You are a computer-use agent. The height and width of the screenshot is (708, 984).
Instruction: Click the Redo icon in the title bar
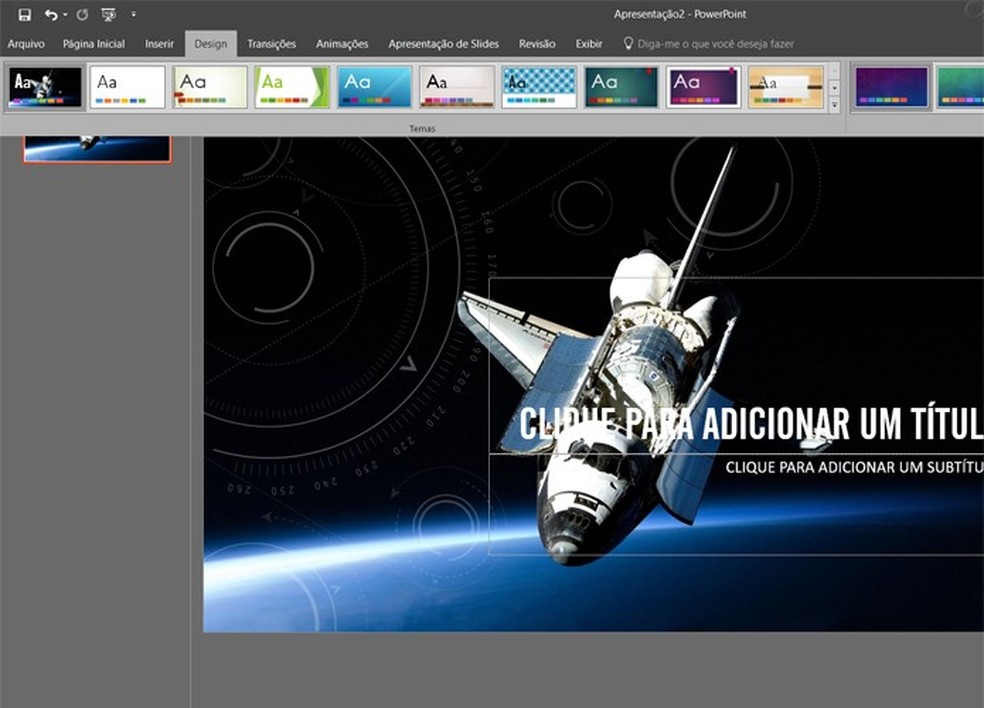pos(82,15)
